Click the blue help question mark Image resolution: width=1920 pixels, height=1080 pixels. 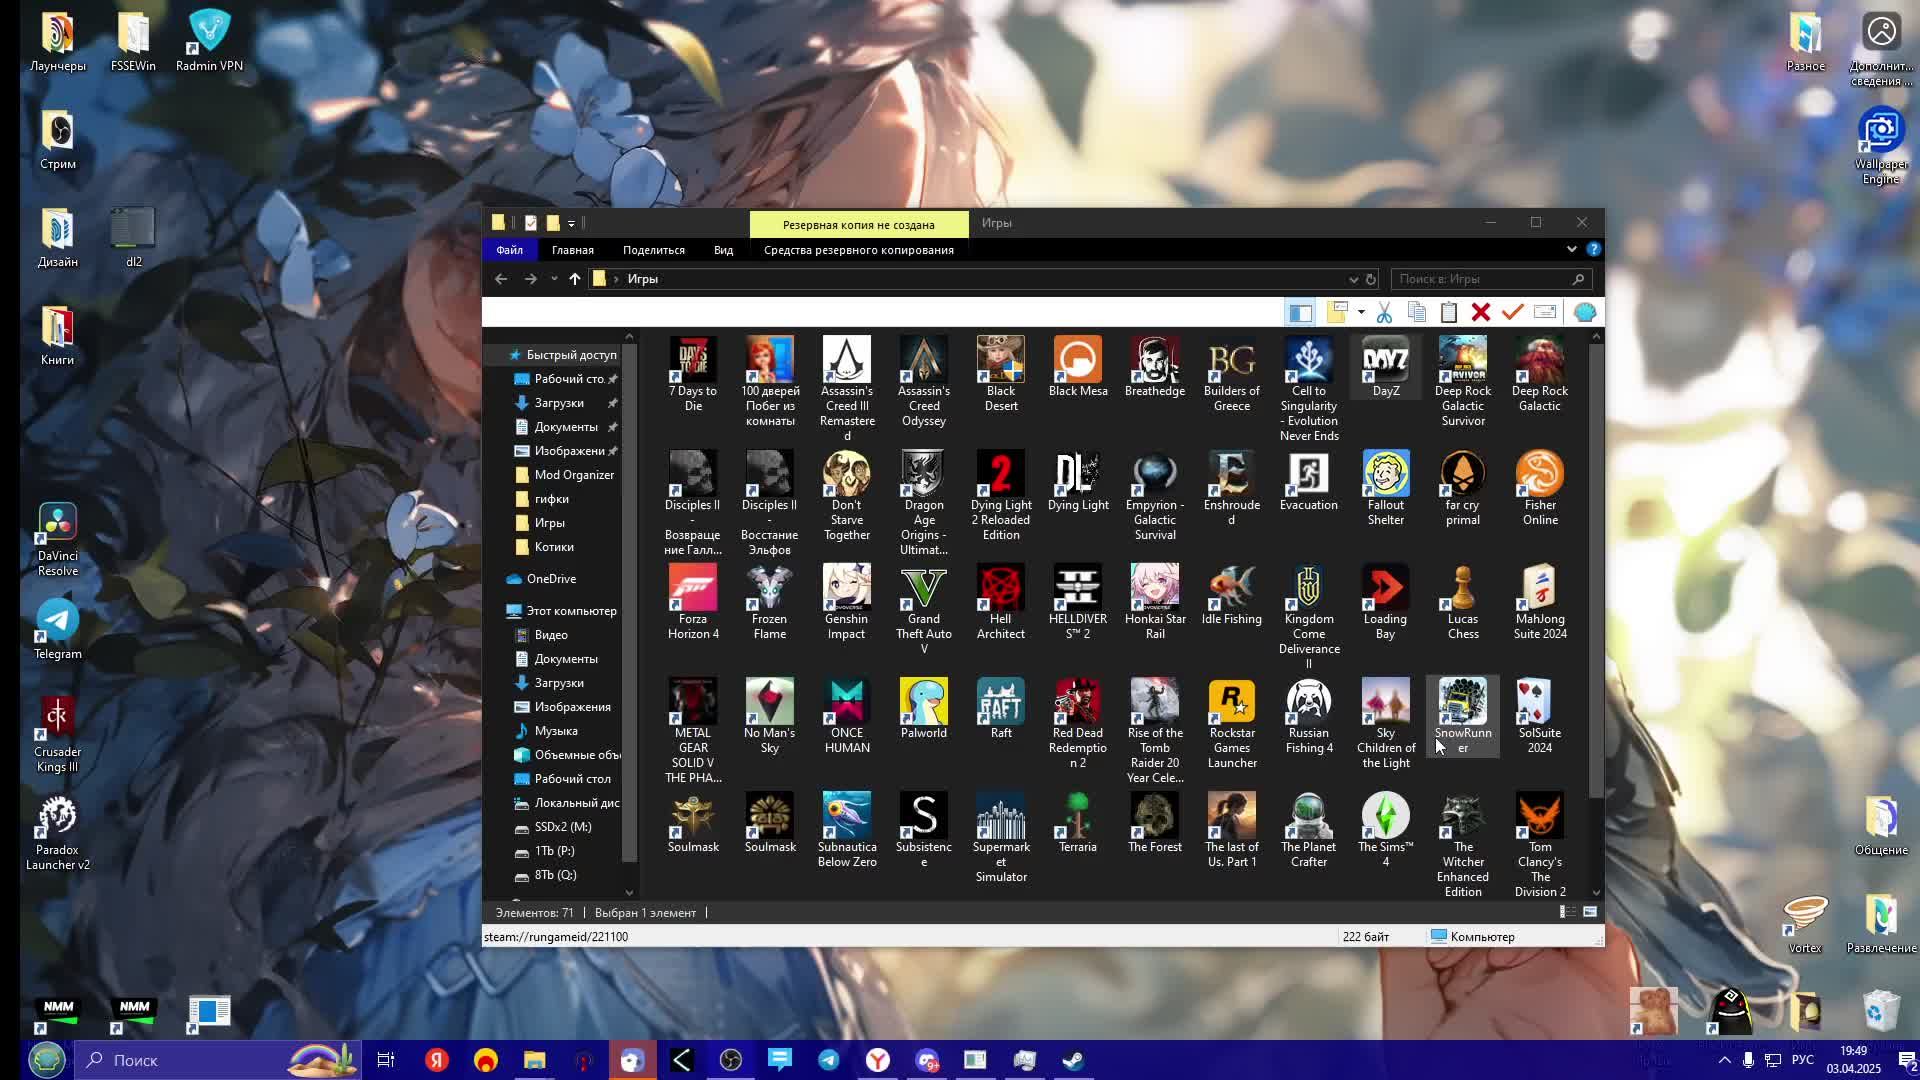pyautogui.click(x=1593, y=249)
